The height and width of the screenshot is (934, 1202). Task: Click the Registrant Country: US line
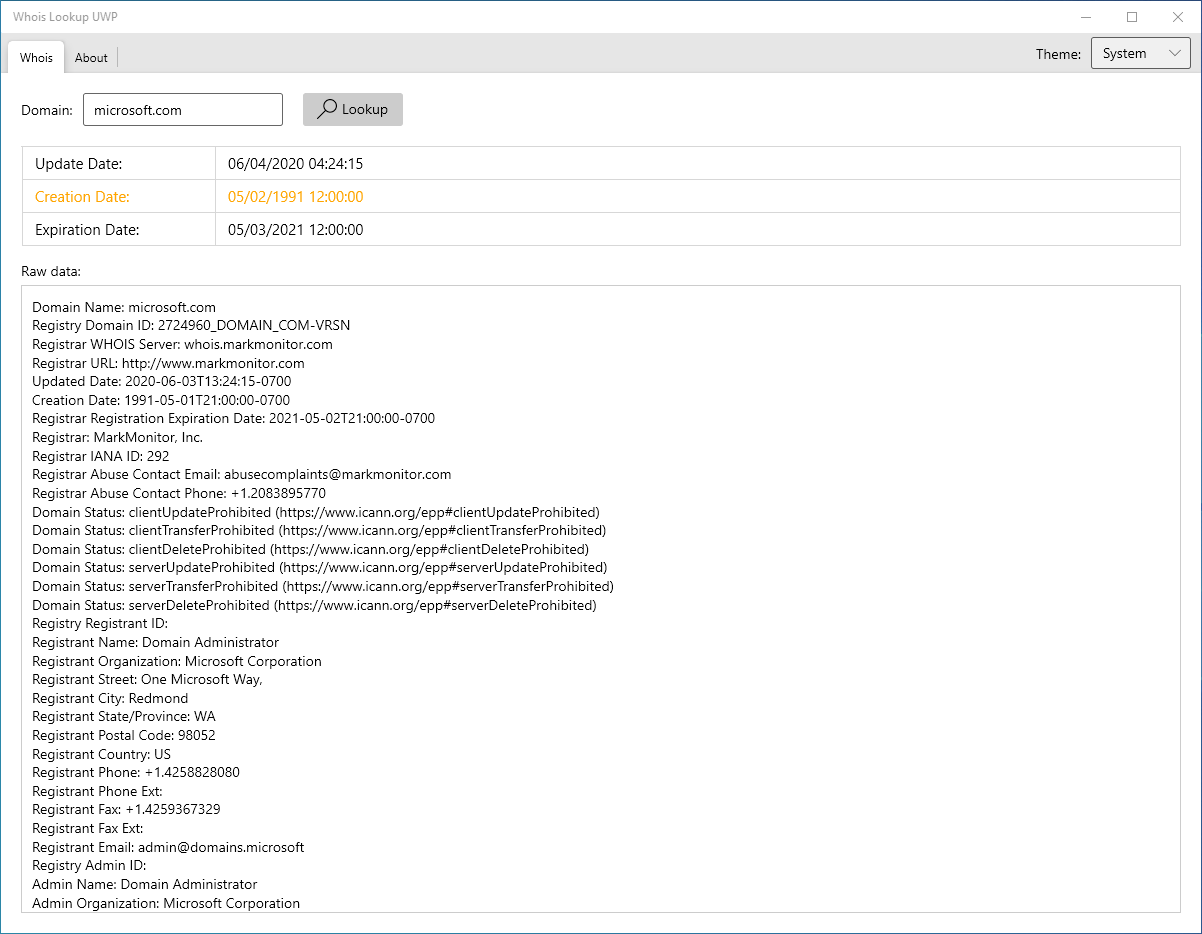(x=101, y=754)
